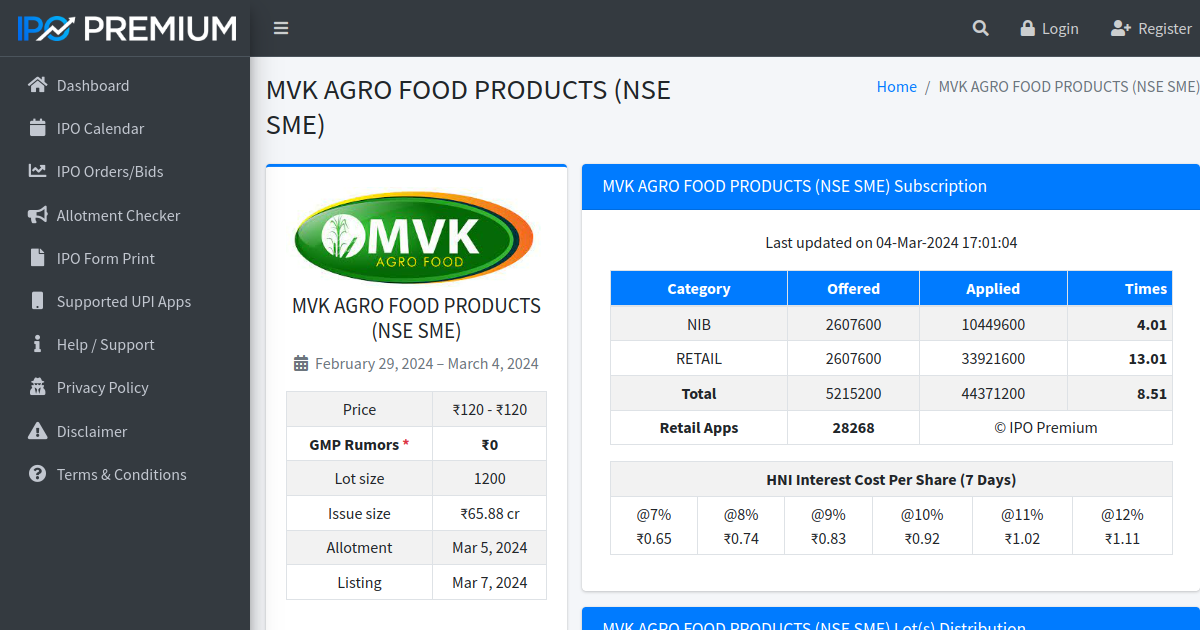
Task: Open the Register option
Action: pyautogui.click(x=1151, y=28)
